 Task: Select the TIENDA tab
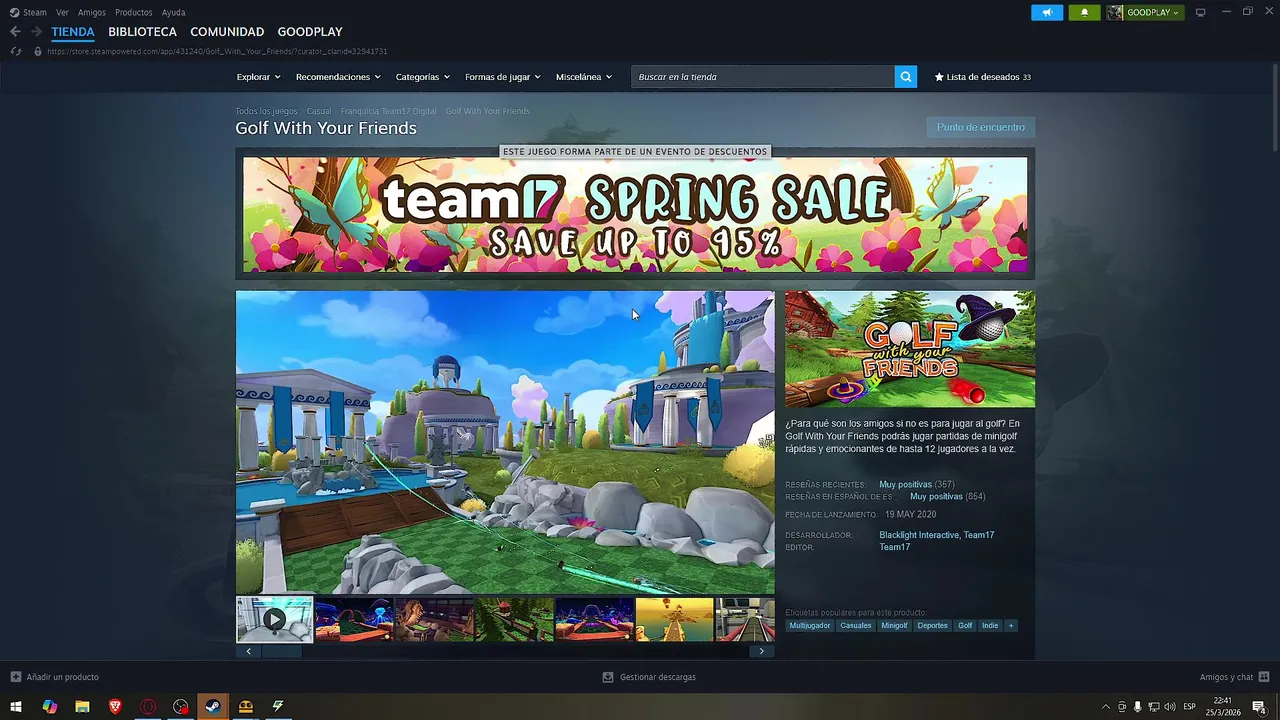(73, 32)
